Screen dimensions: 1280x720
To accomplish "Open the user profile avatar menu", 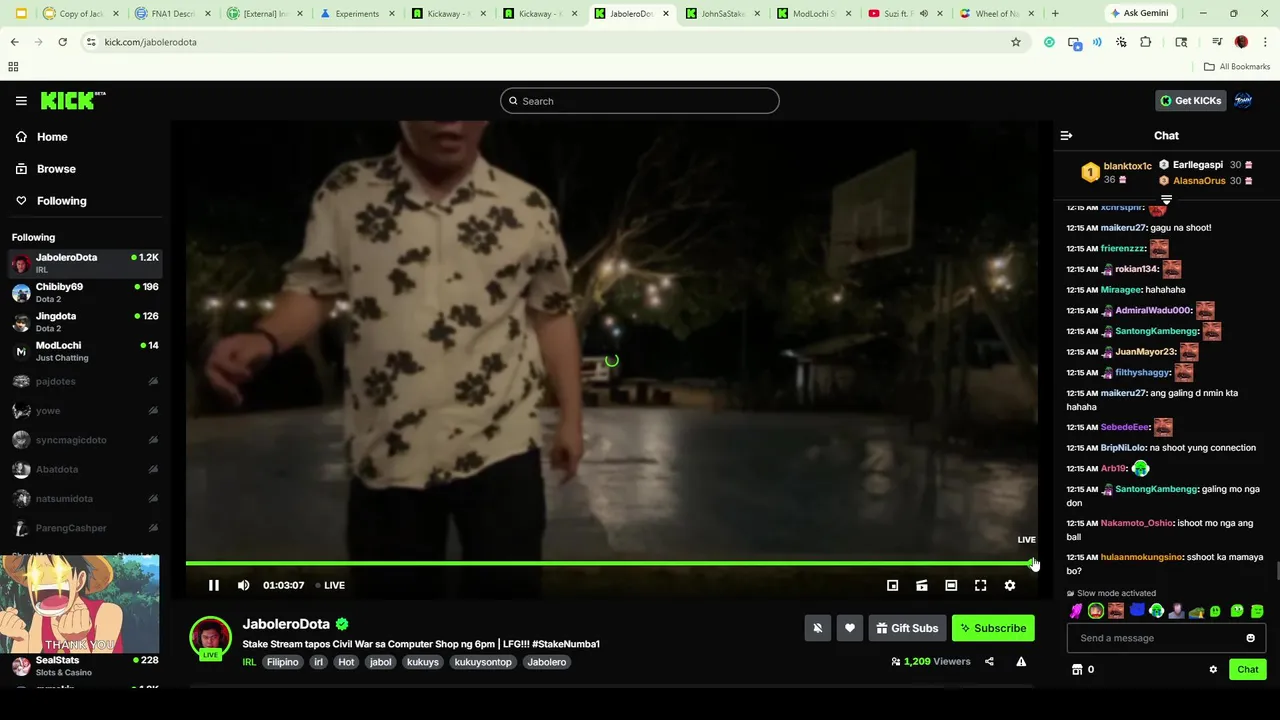I will pos(1243,101).
